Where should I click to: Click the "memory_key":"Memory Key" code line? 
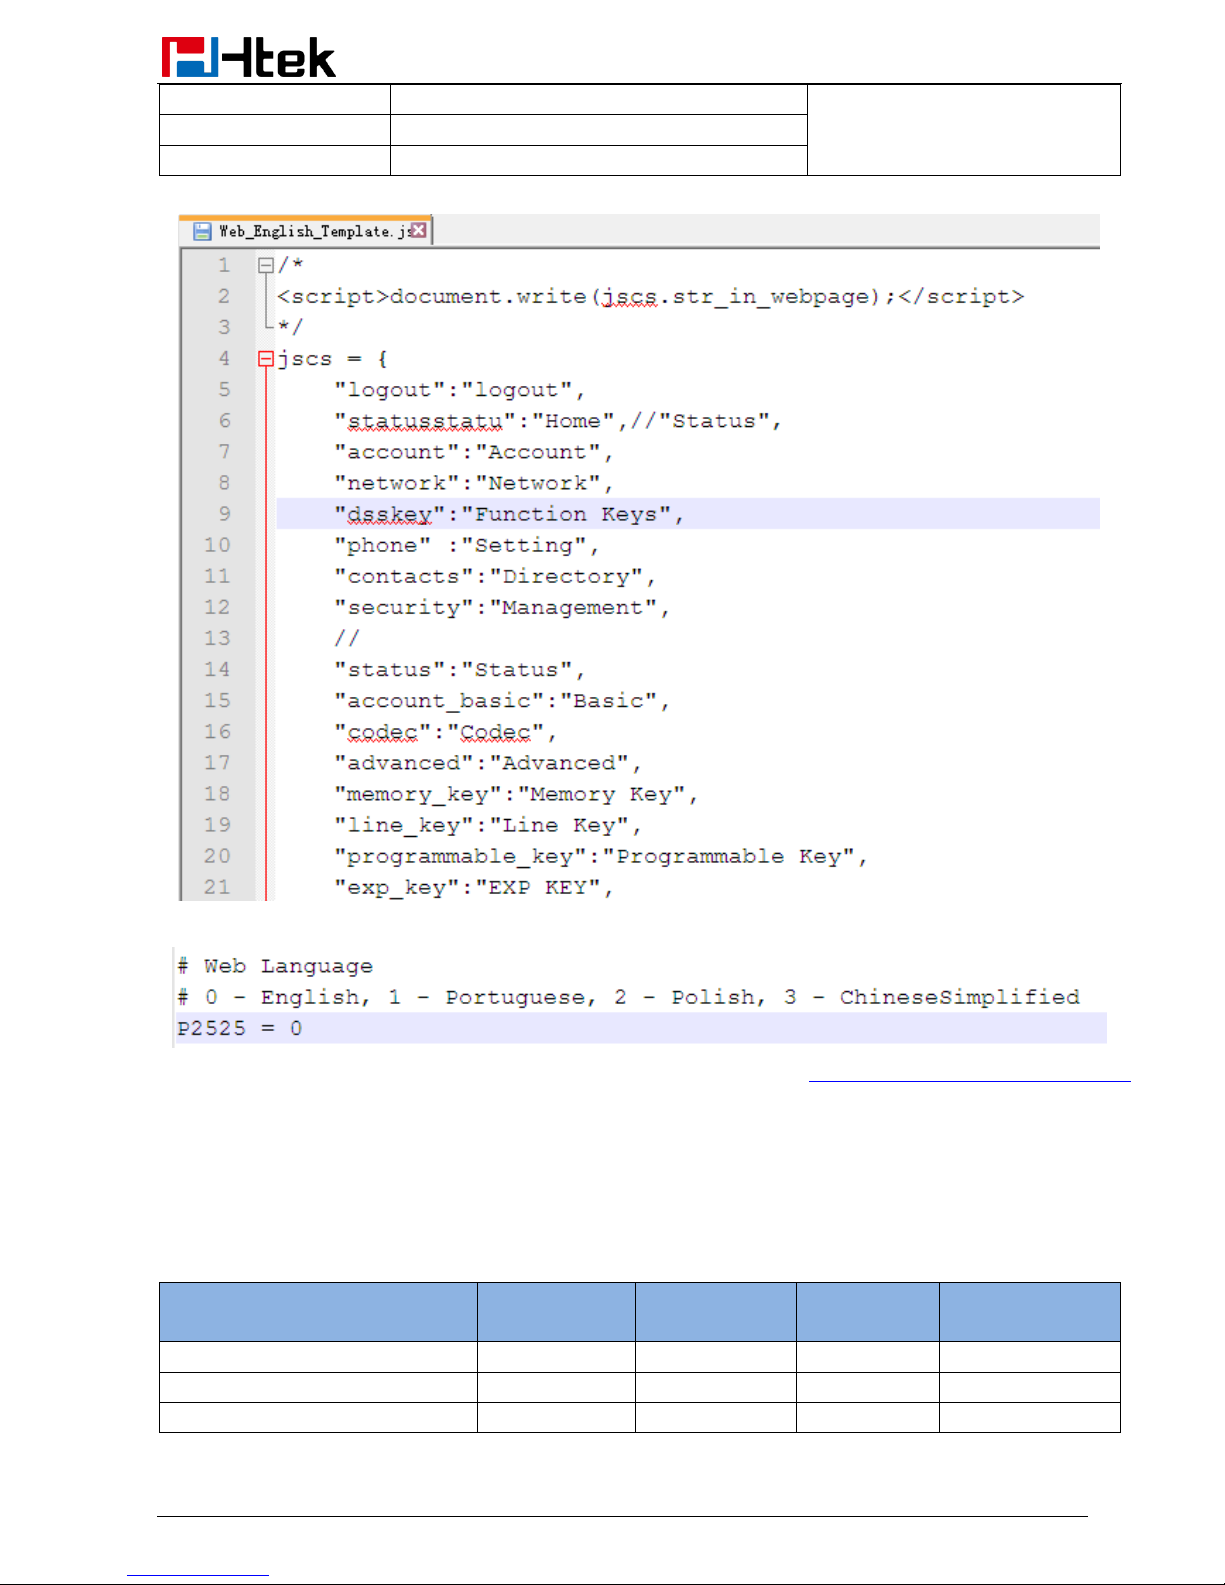point(515,794)
